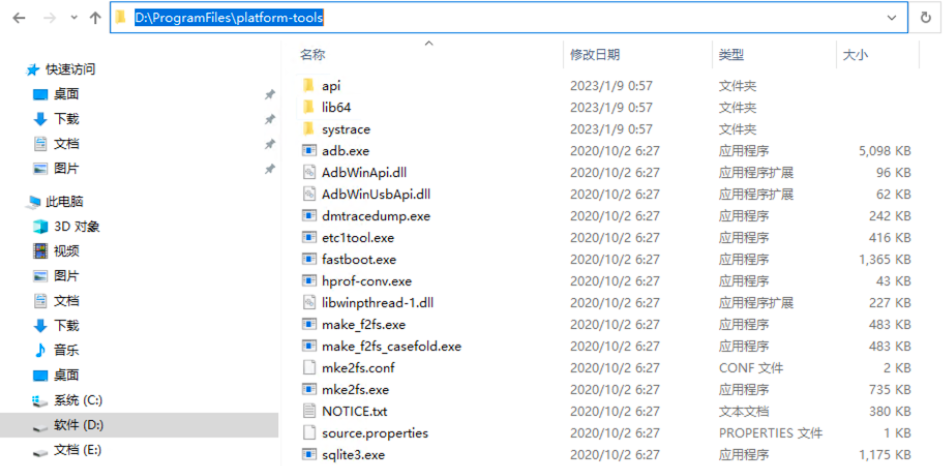Select the fastboot.exe file icon

309,259
